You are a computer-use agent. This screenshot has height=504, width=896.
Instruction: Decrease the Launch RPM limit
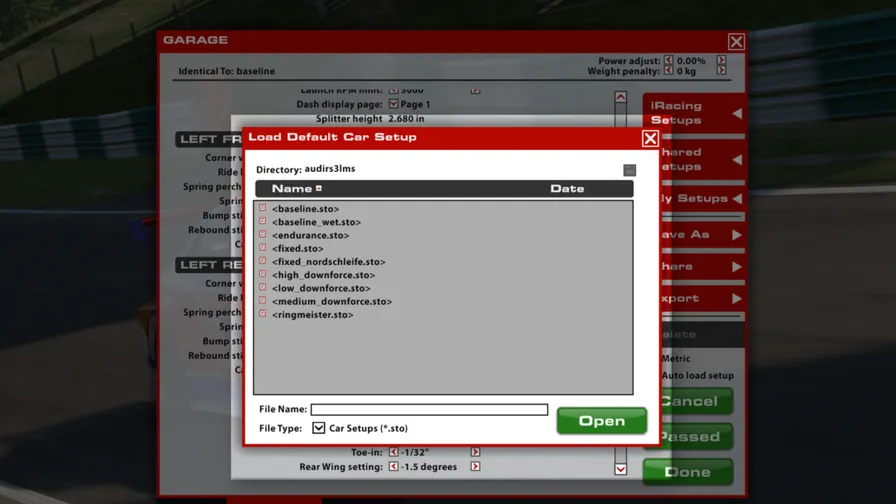393,90
